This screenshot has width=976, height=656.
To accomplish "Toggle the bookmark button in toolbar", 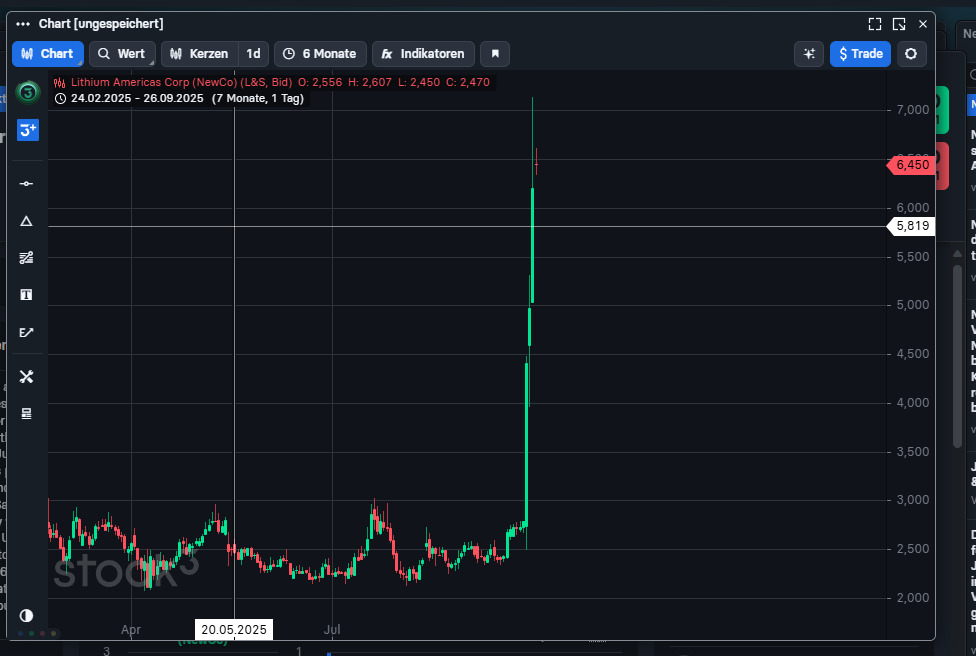I will click(494, 54).
